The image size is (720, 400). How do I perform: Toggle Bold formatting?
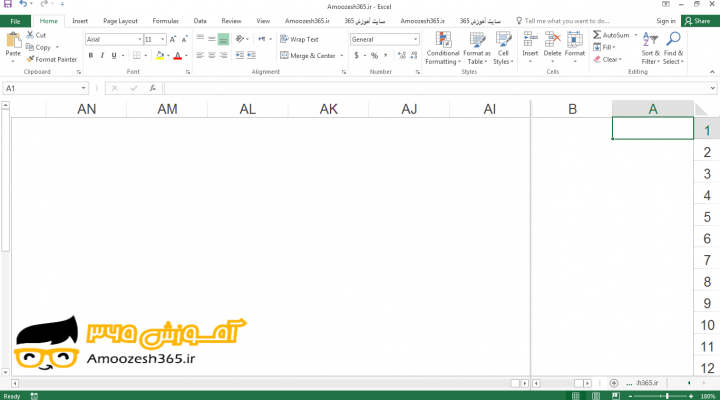(90, 56)
